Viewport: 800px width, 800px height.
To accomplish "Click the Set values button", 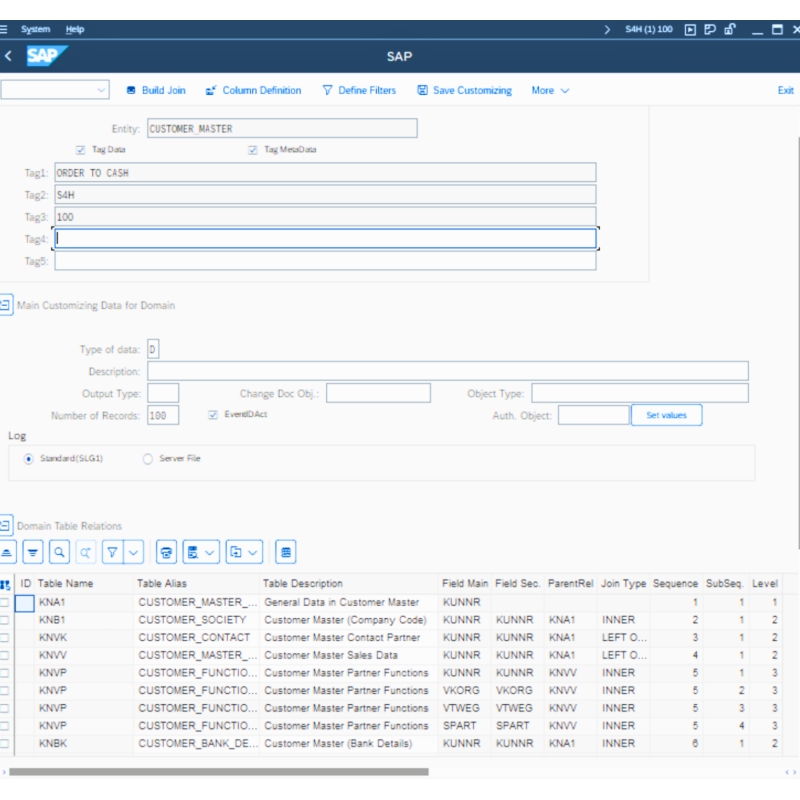I will 666,415.
